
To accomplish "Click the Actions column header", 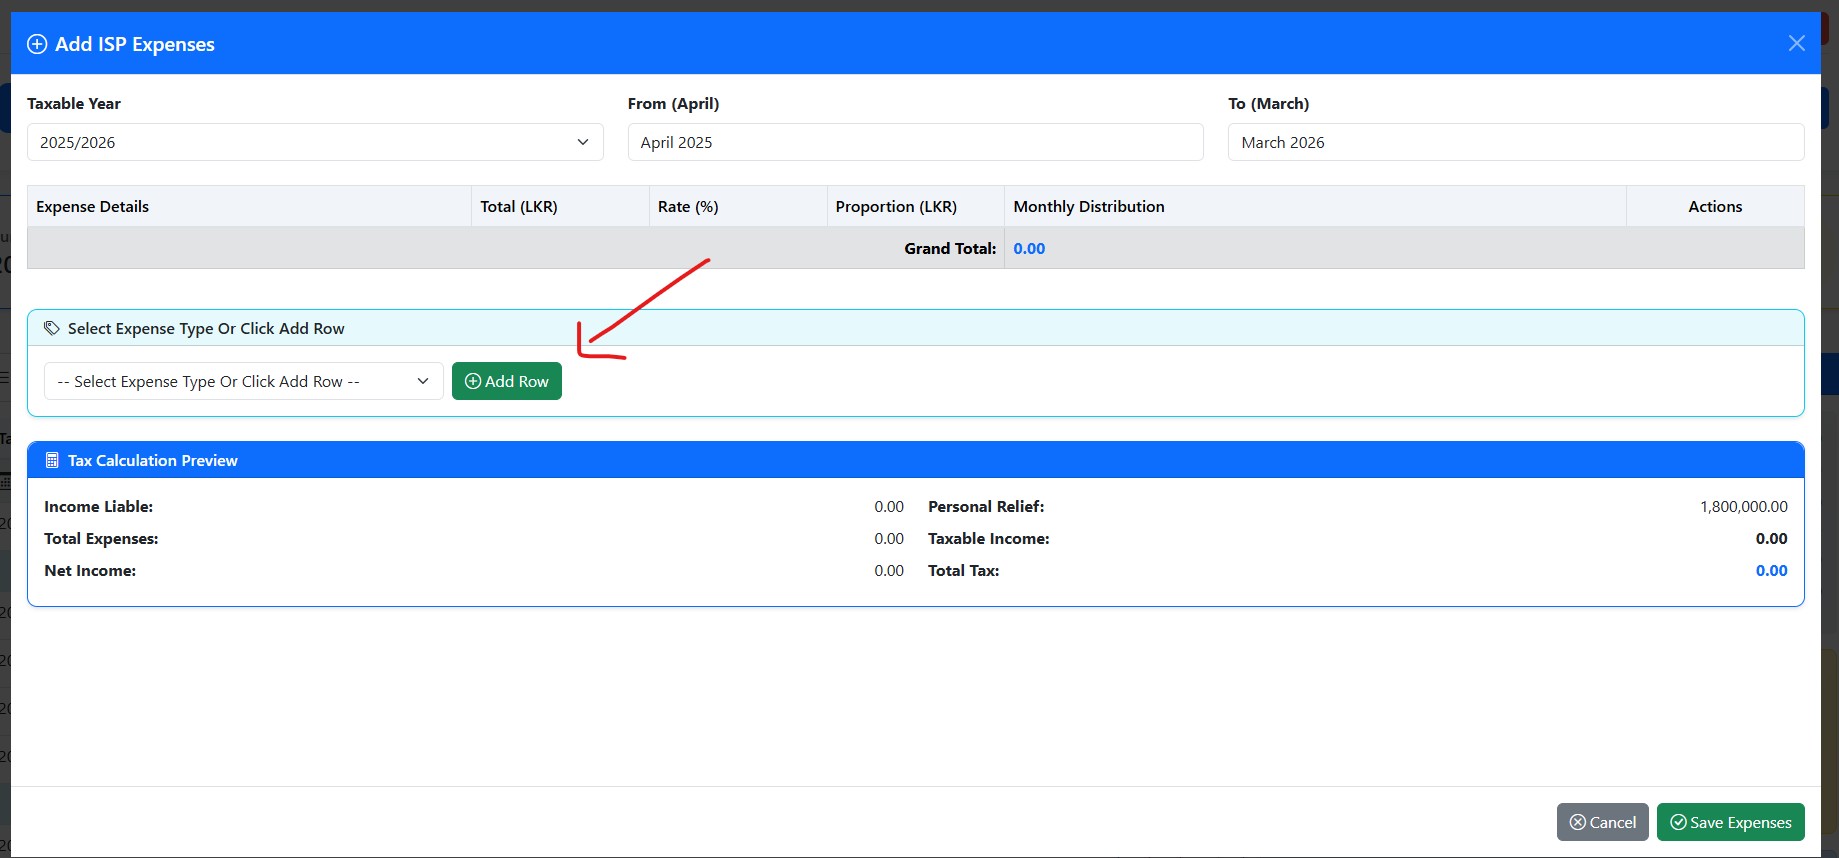I will point(1715,206).
